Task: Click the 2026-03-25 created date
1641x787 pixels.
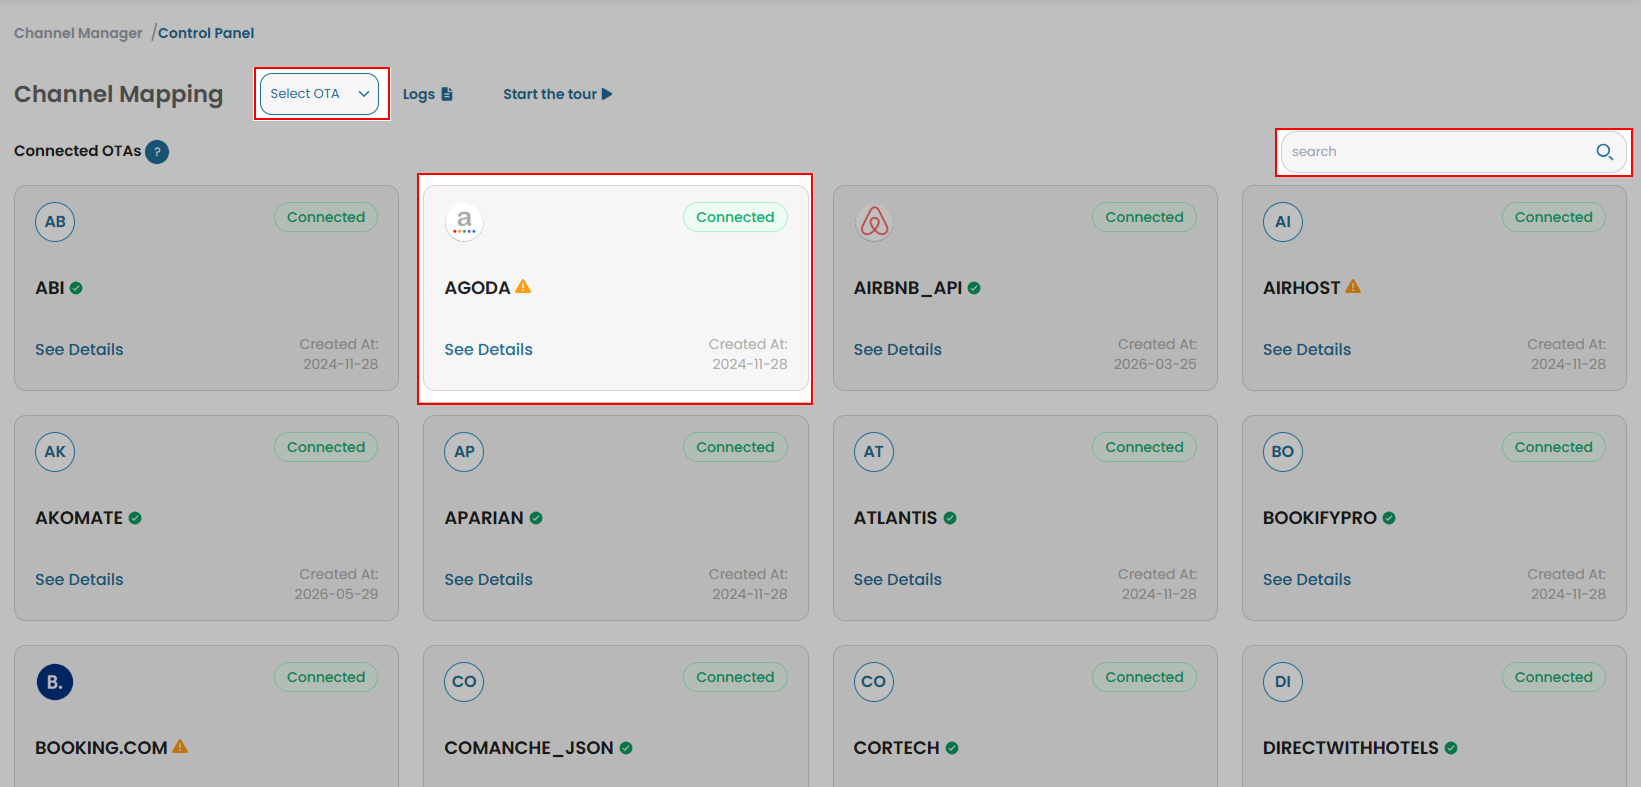Action: point(1155,364)
